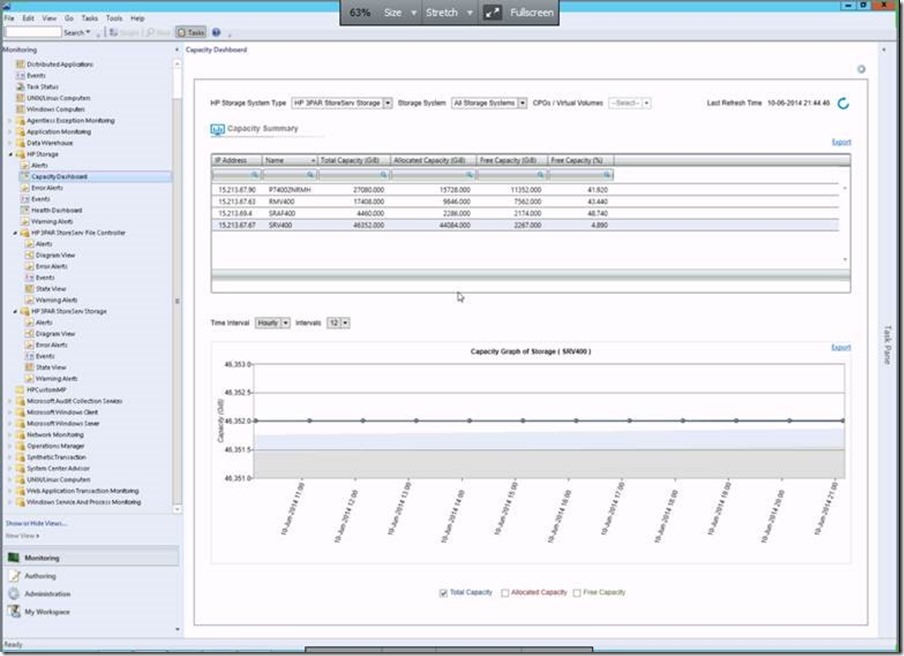Collapse the HP Storage tree folder

tap(11, 155)
